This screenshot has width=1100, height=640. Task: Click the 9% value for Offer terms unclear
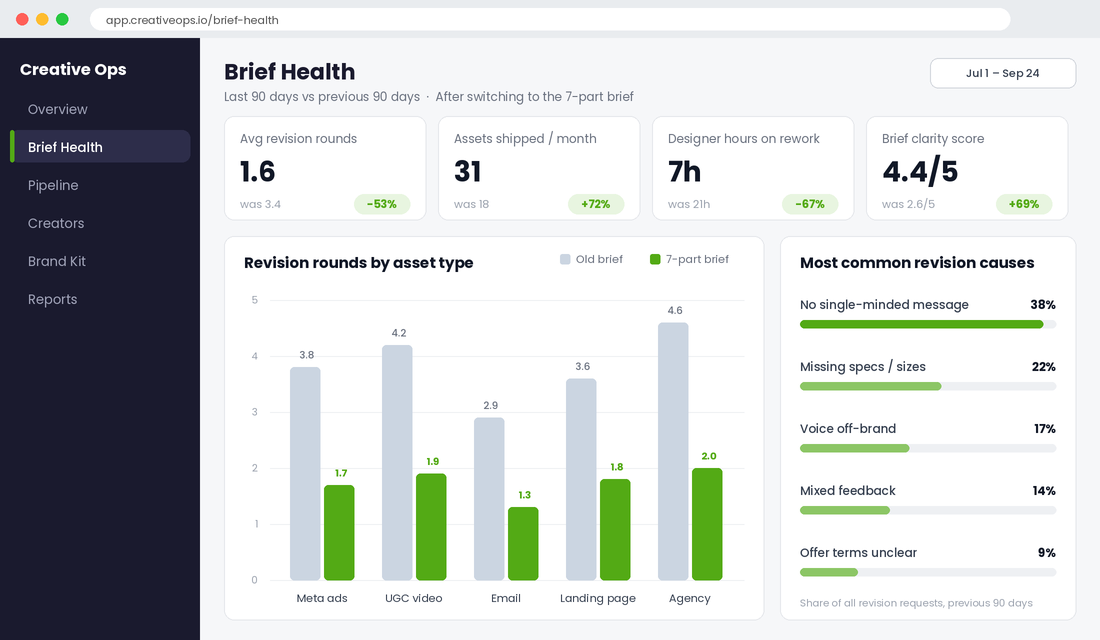[1047, 552]
